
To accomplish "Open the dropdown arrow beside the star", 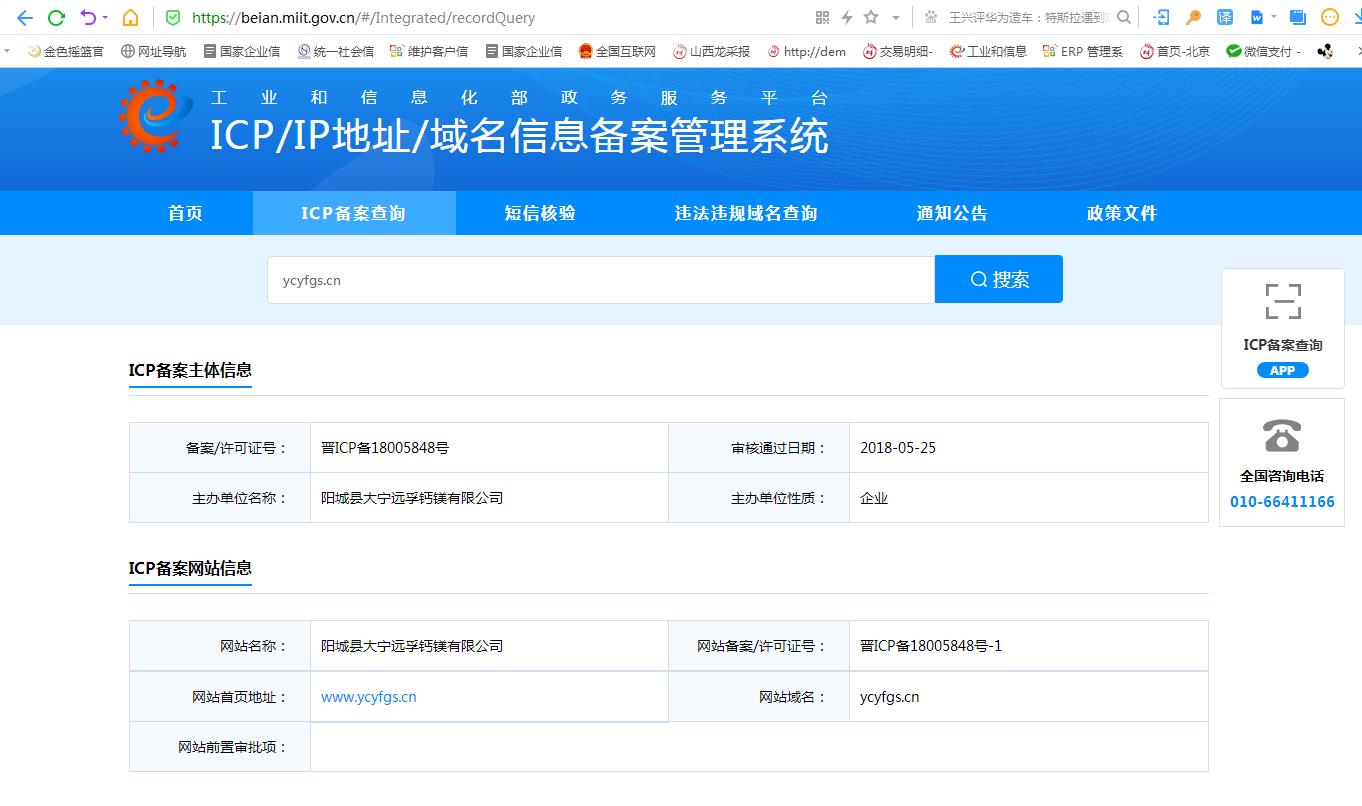I will [x=895, y=17].
